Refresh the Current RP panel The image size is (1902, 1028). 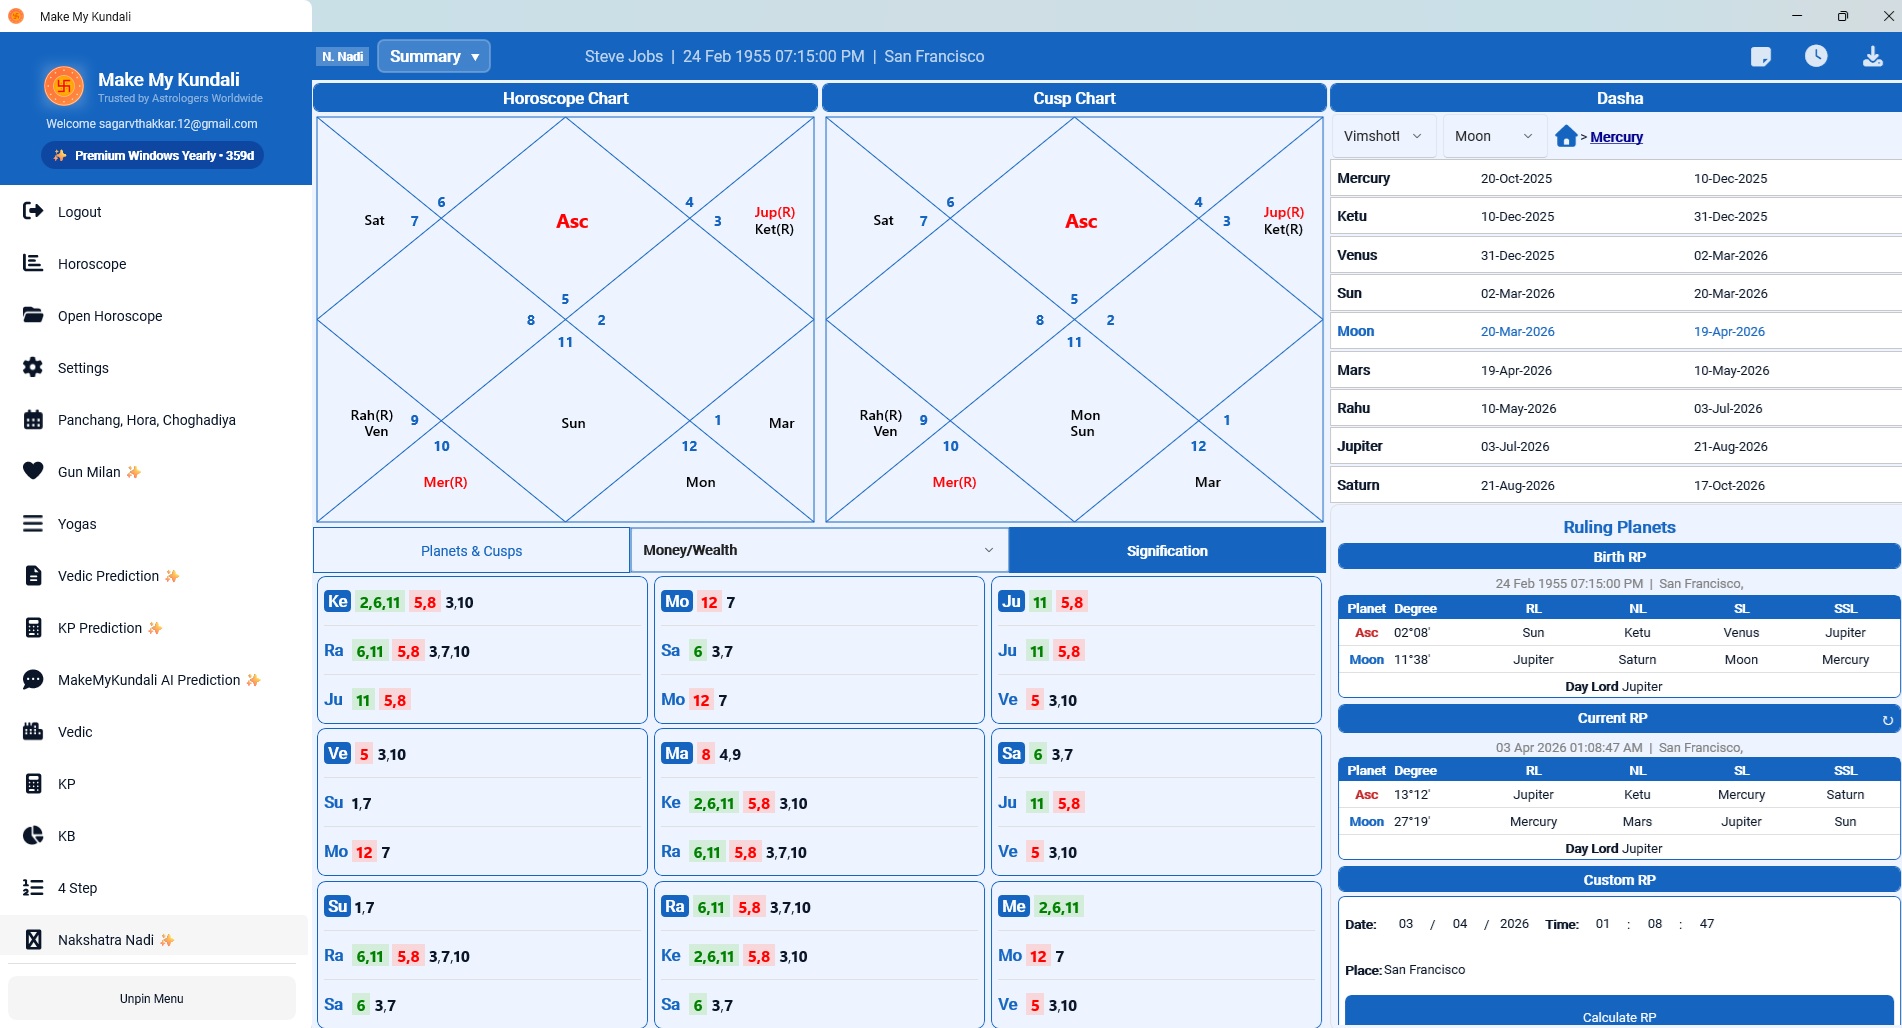(x=1887, y=720)
